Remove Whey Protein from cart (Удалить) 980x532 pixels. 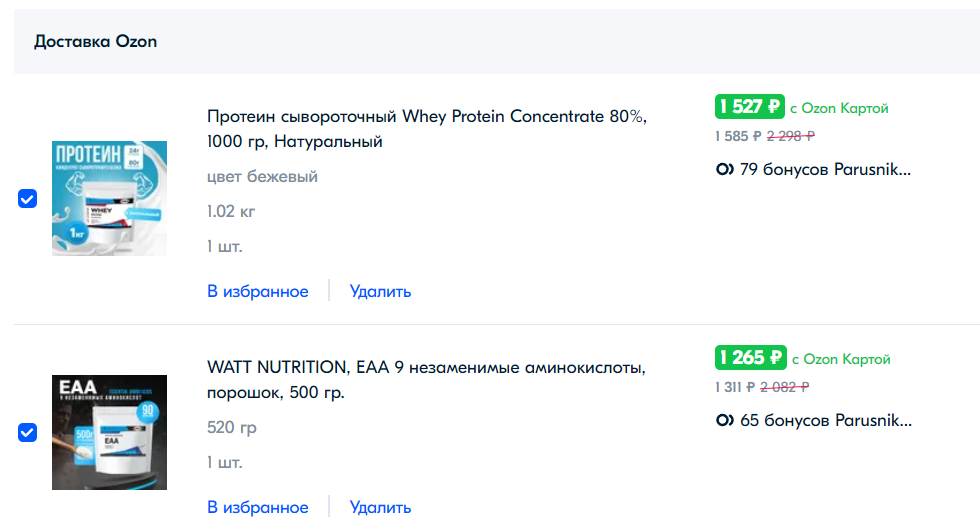[380, 291]
